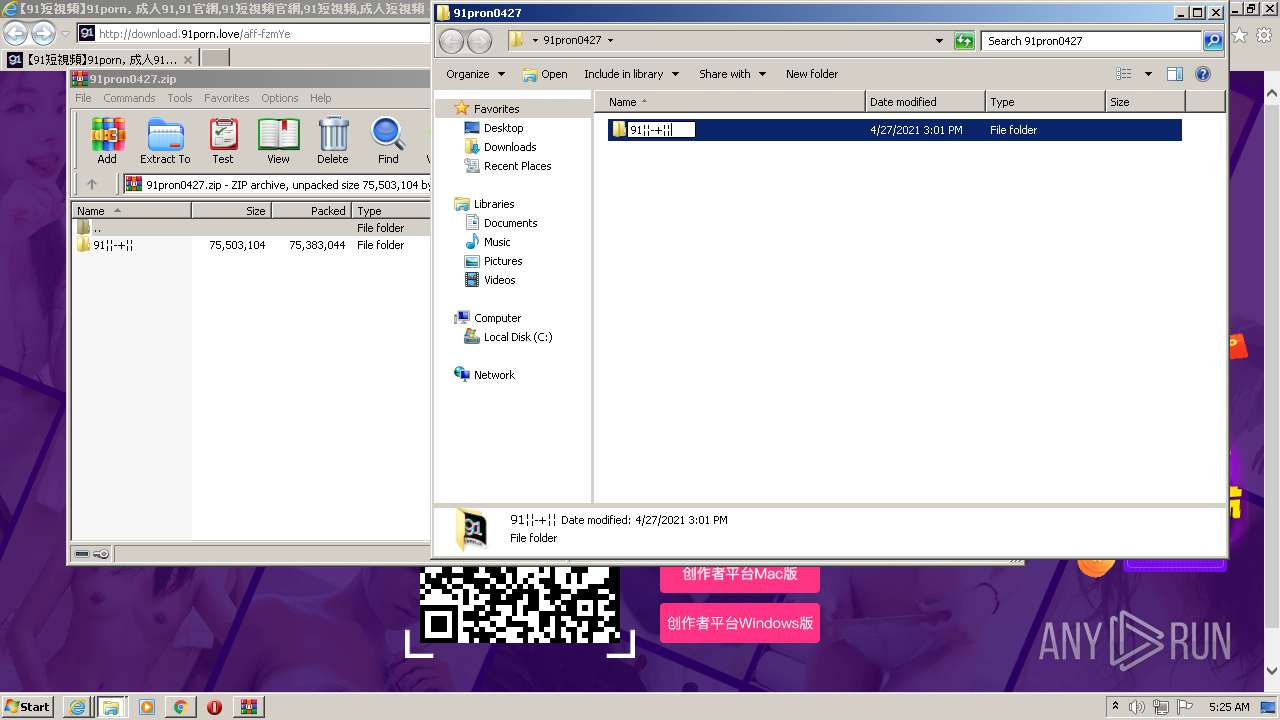Open the Organize dropdown menu
1280x720 pixels.
tap(476, 74)
